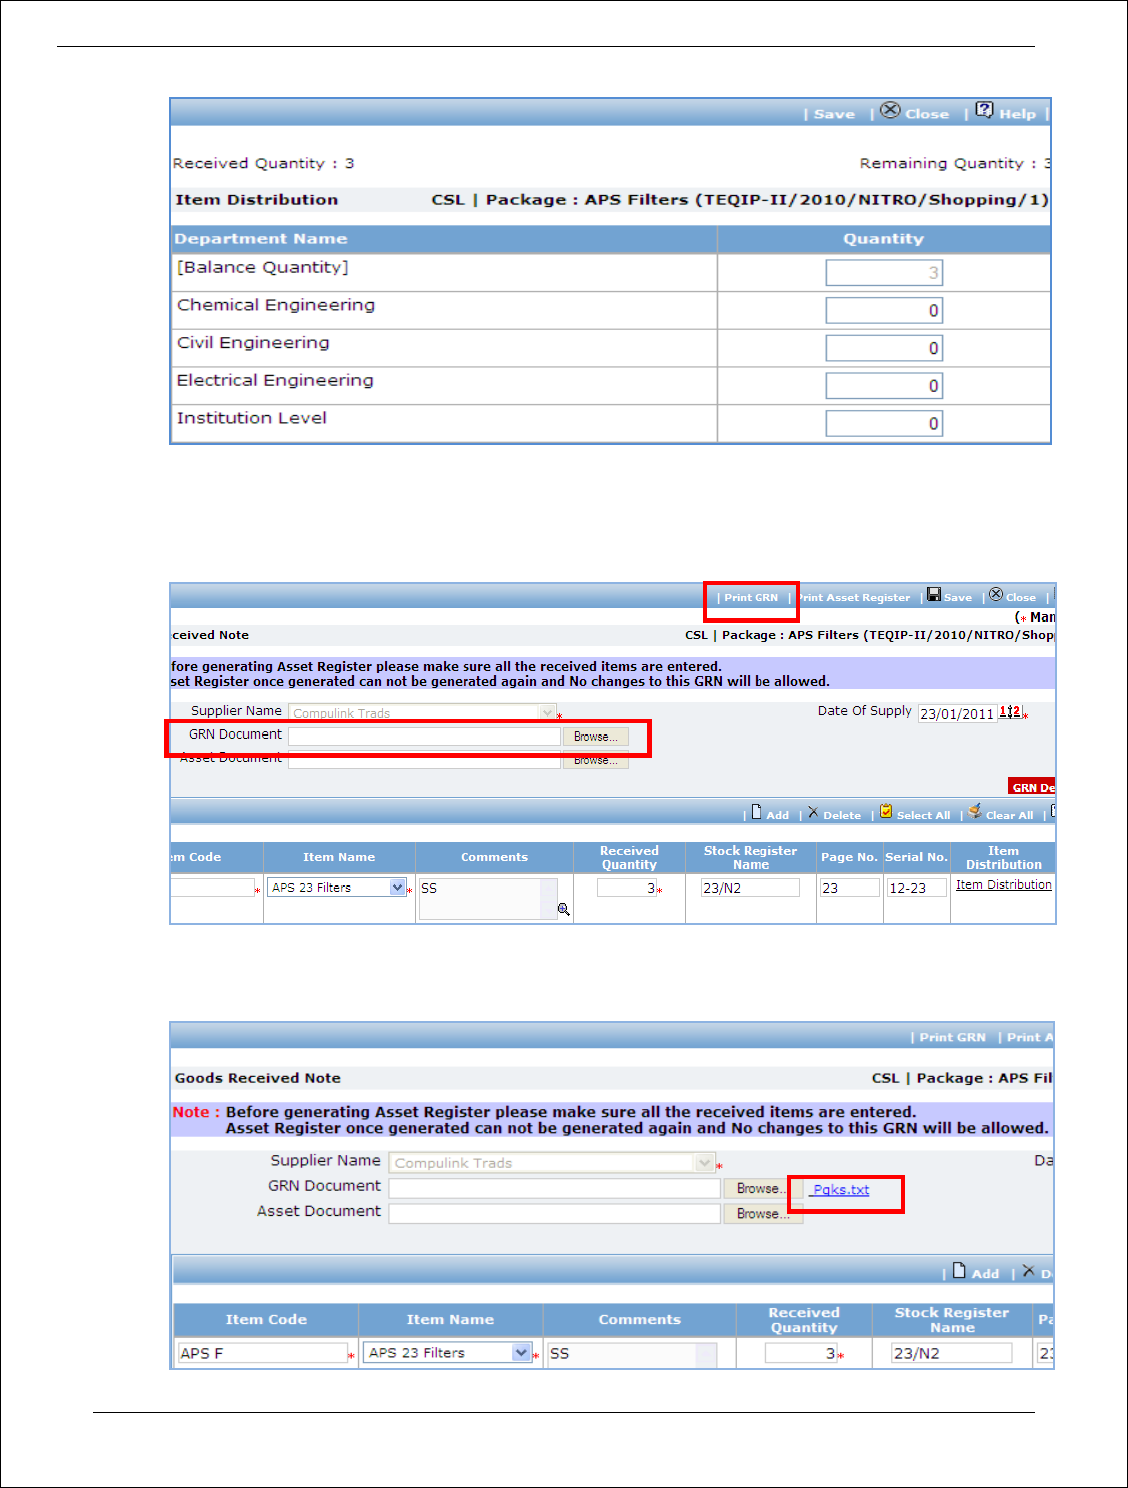The image size is (1128, 1488).
Task: Select the Institution Level quantity field
Action: click(x=884, y=424)
